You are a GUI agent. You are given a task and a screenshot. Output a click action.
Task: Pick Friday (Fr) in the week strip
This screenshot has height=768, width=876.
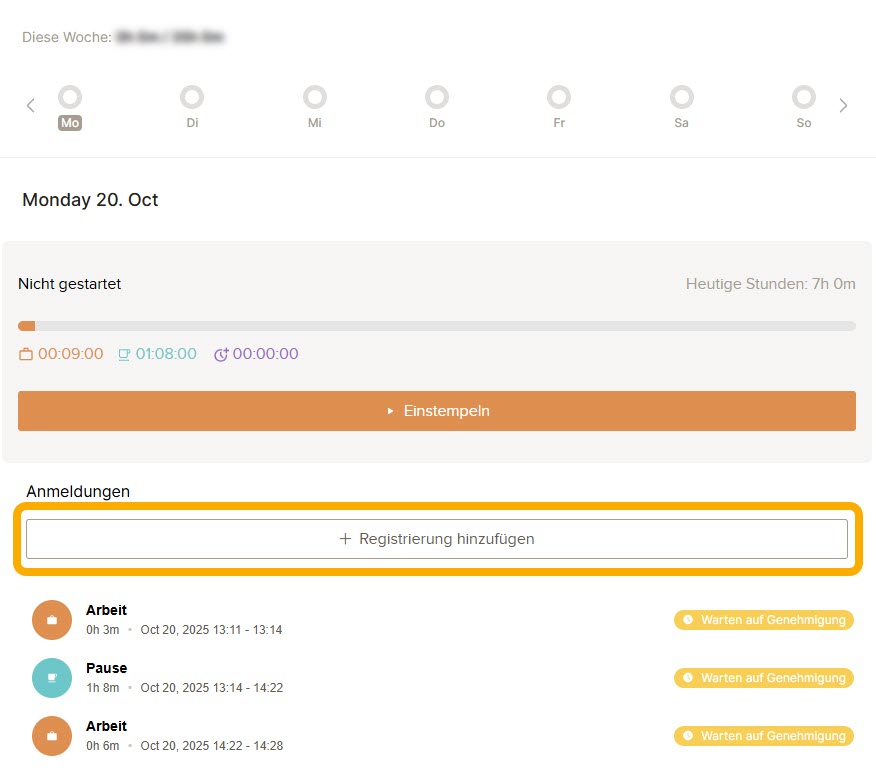point(559,98)
